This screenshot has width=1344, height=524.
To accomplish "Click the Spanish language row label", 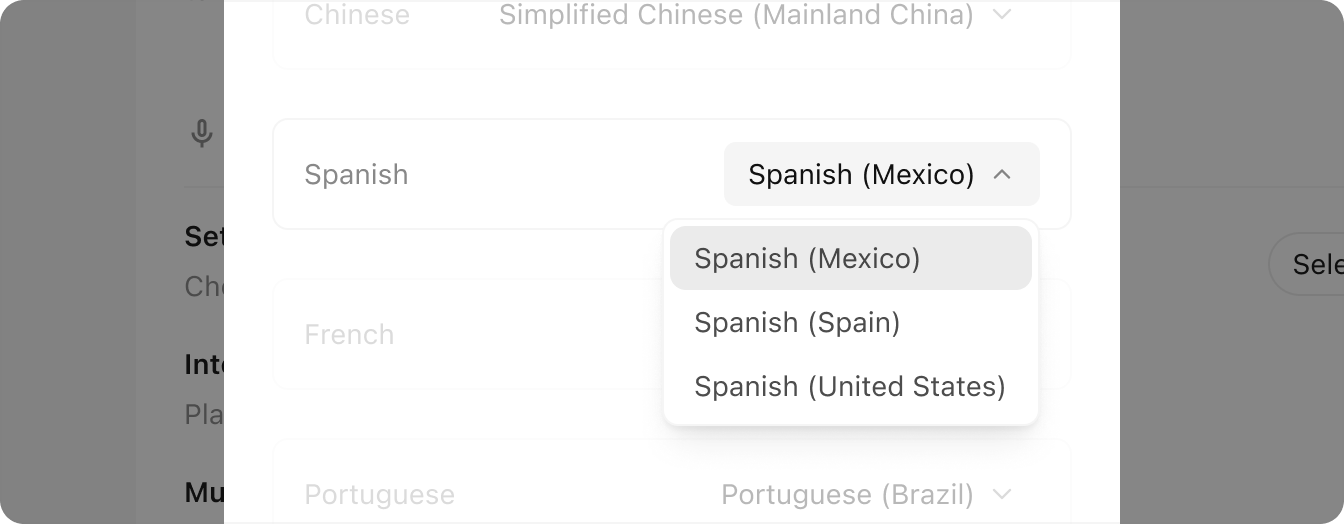I will click(356, 175).
